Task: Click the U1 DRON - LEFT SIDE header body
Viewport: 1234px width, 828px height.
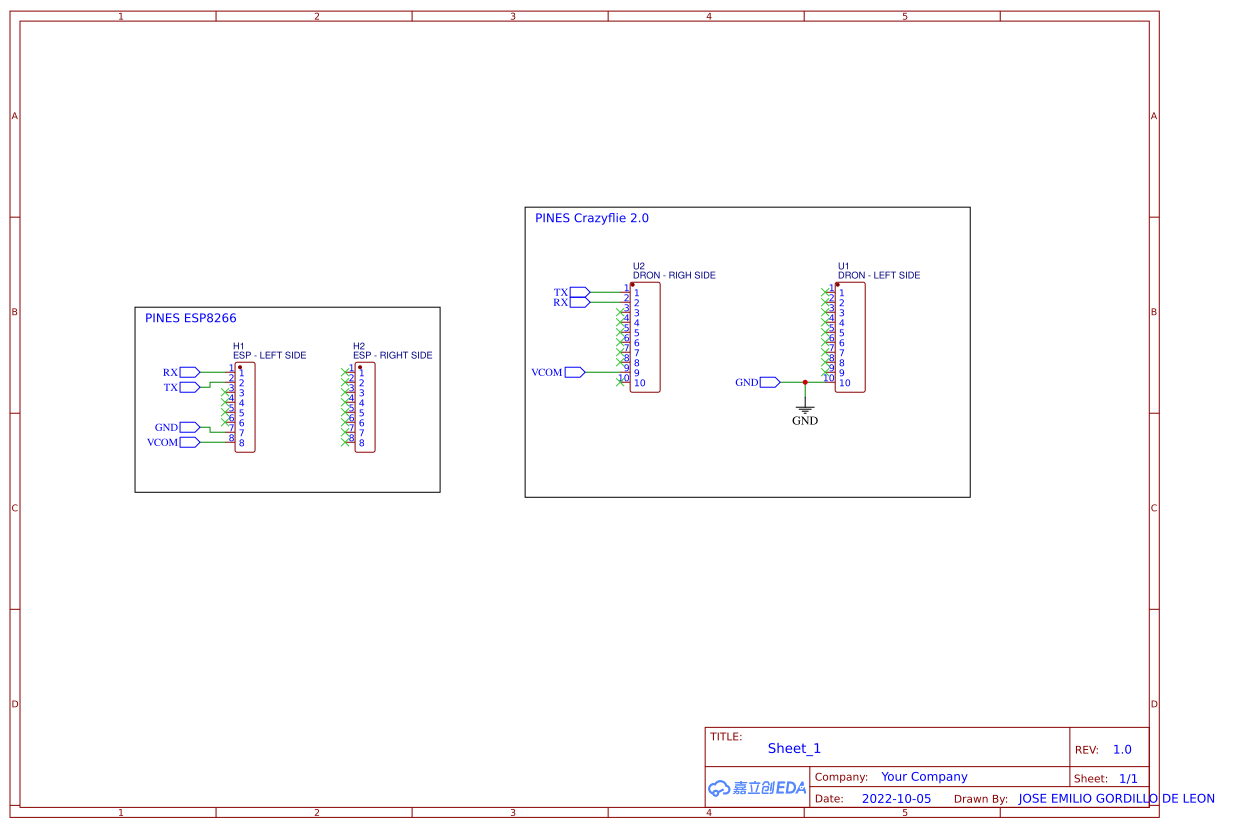Action: (850, 337)
